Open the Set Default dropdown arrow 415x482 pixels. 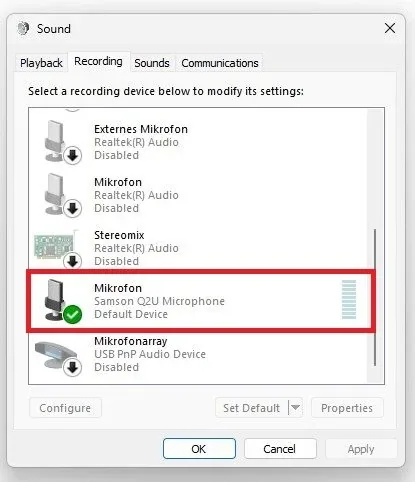(x=295, y=408)
